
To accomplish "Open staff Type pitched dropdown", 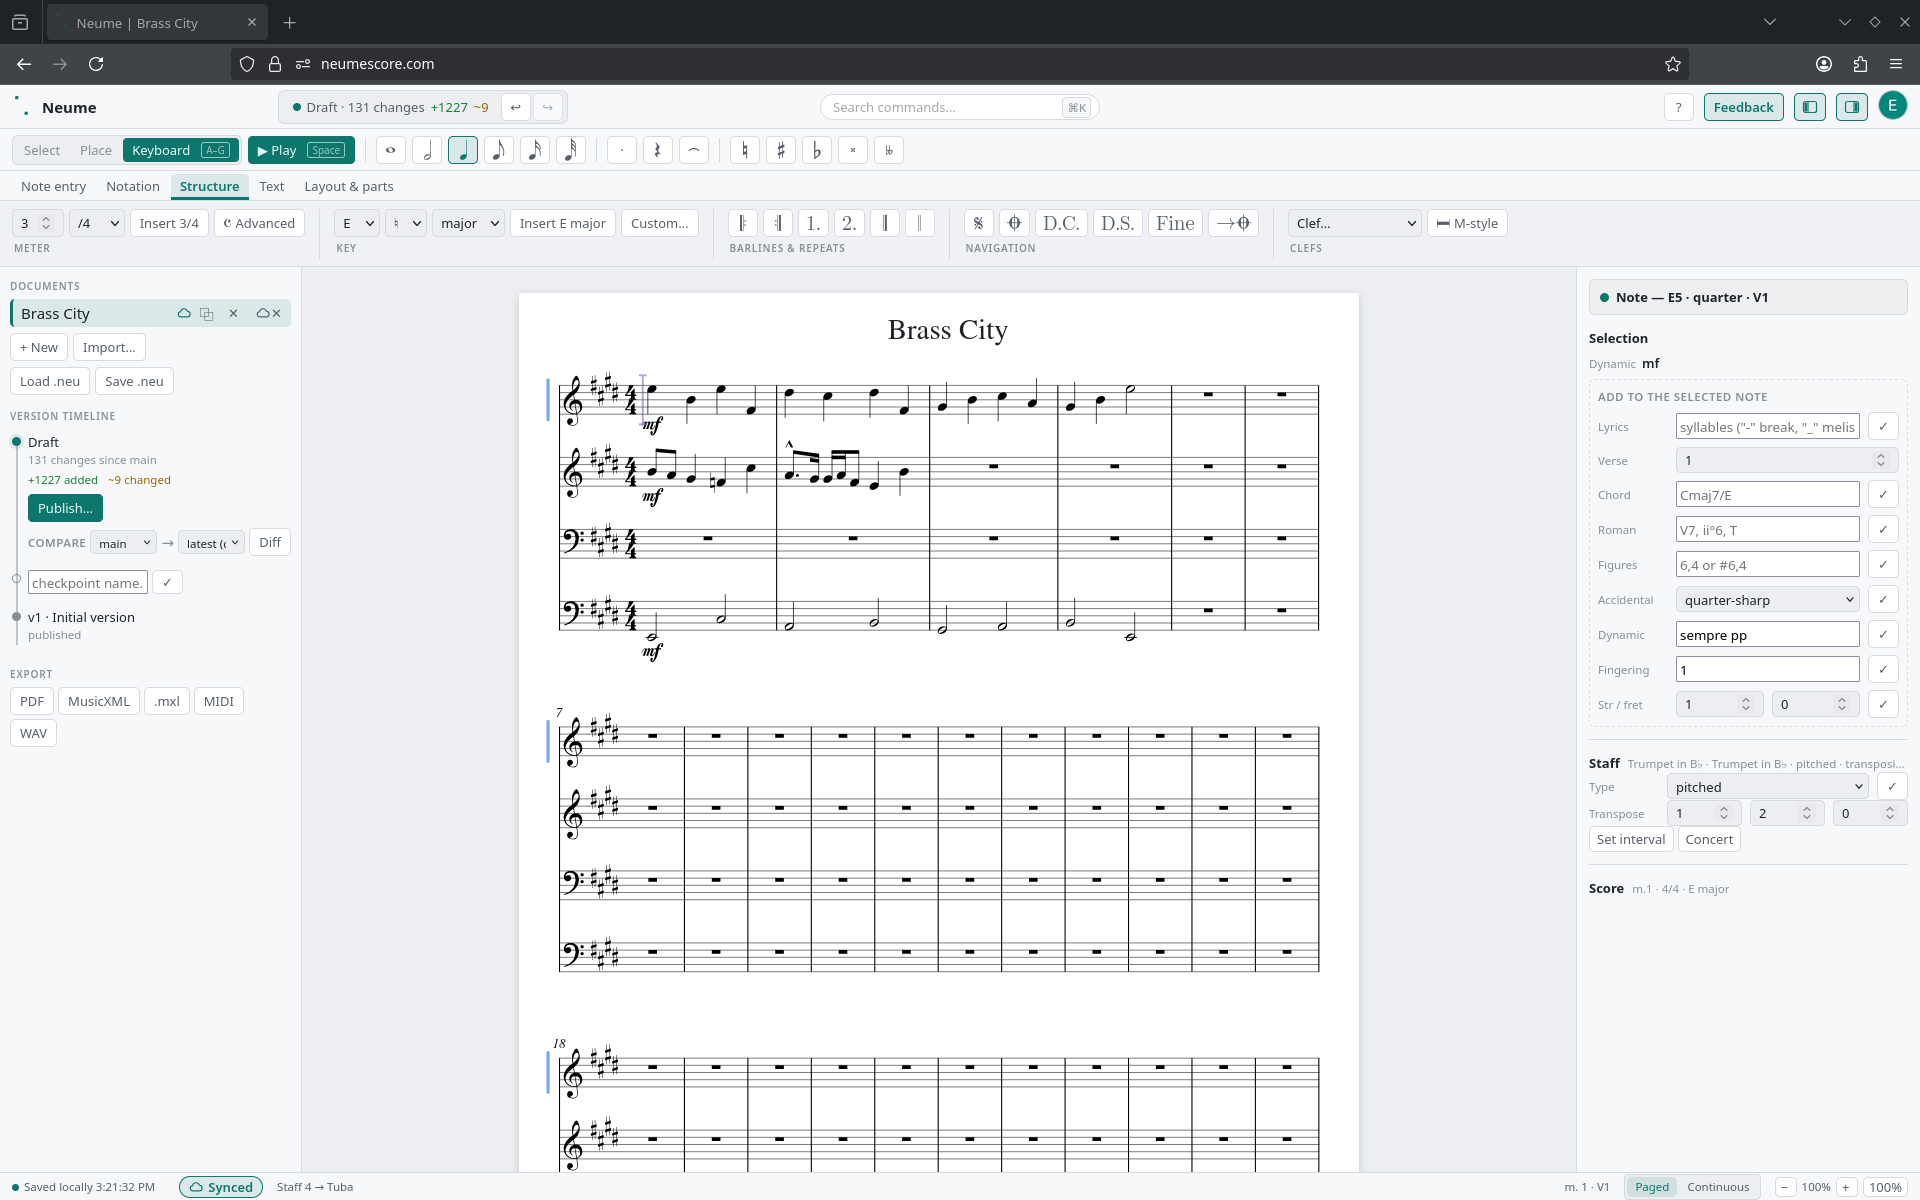I will [1767, 787].
